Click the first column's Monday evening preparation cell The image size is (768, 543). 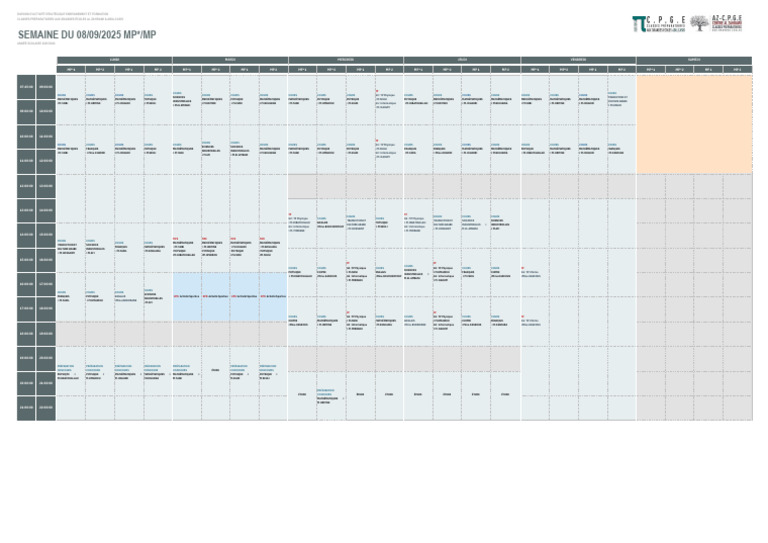pos(71,371)
